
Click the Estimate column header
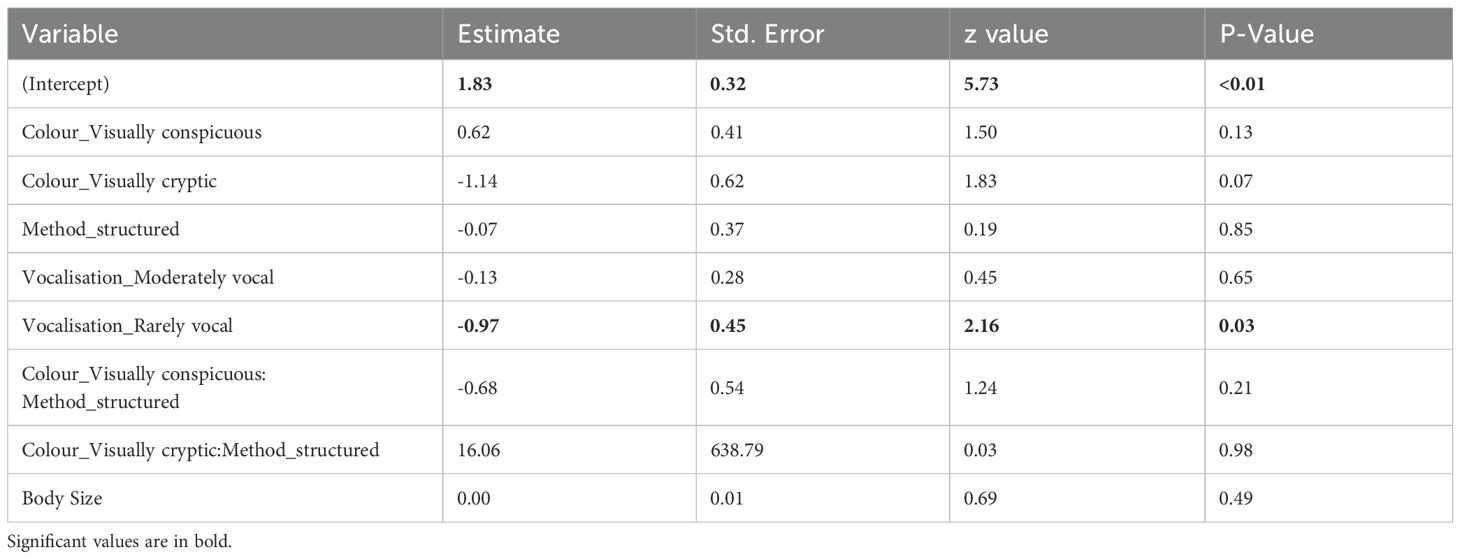[508, 34]
